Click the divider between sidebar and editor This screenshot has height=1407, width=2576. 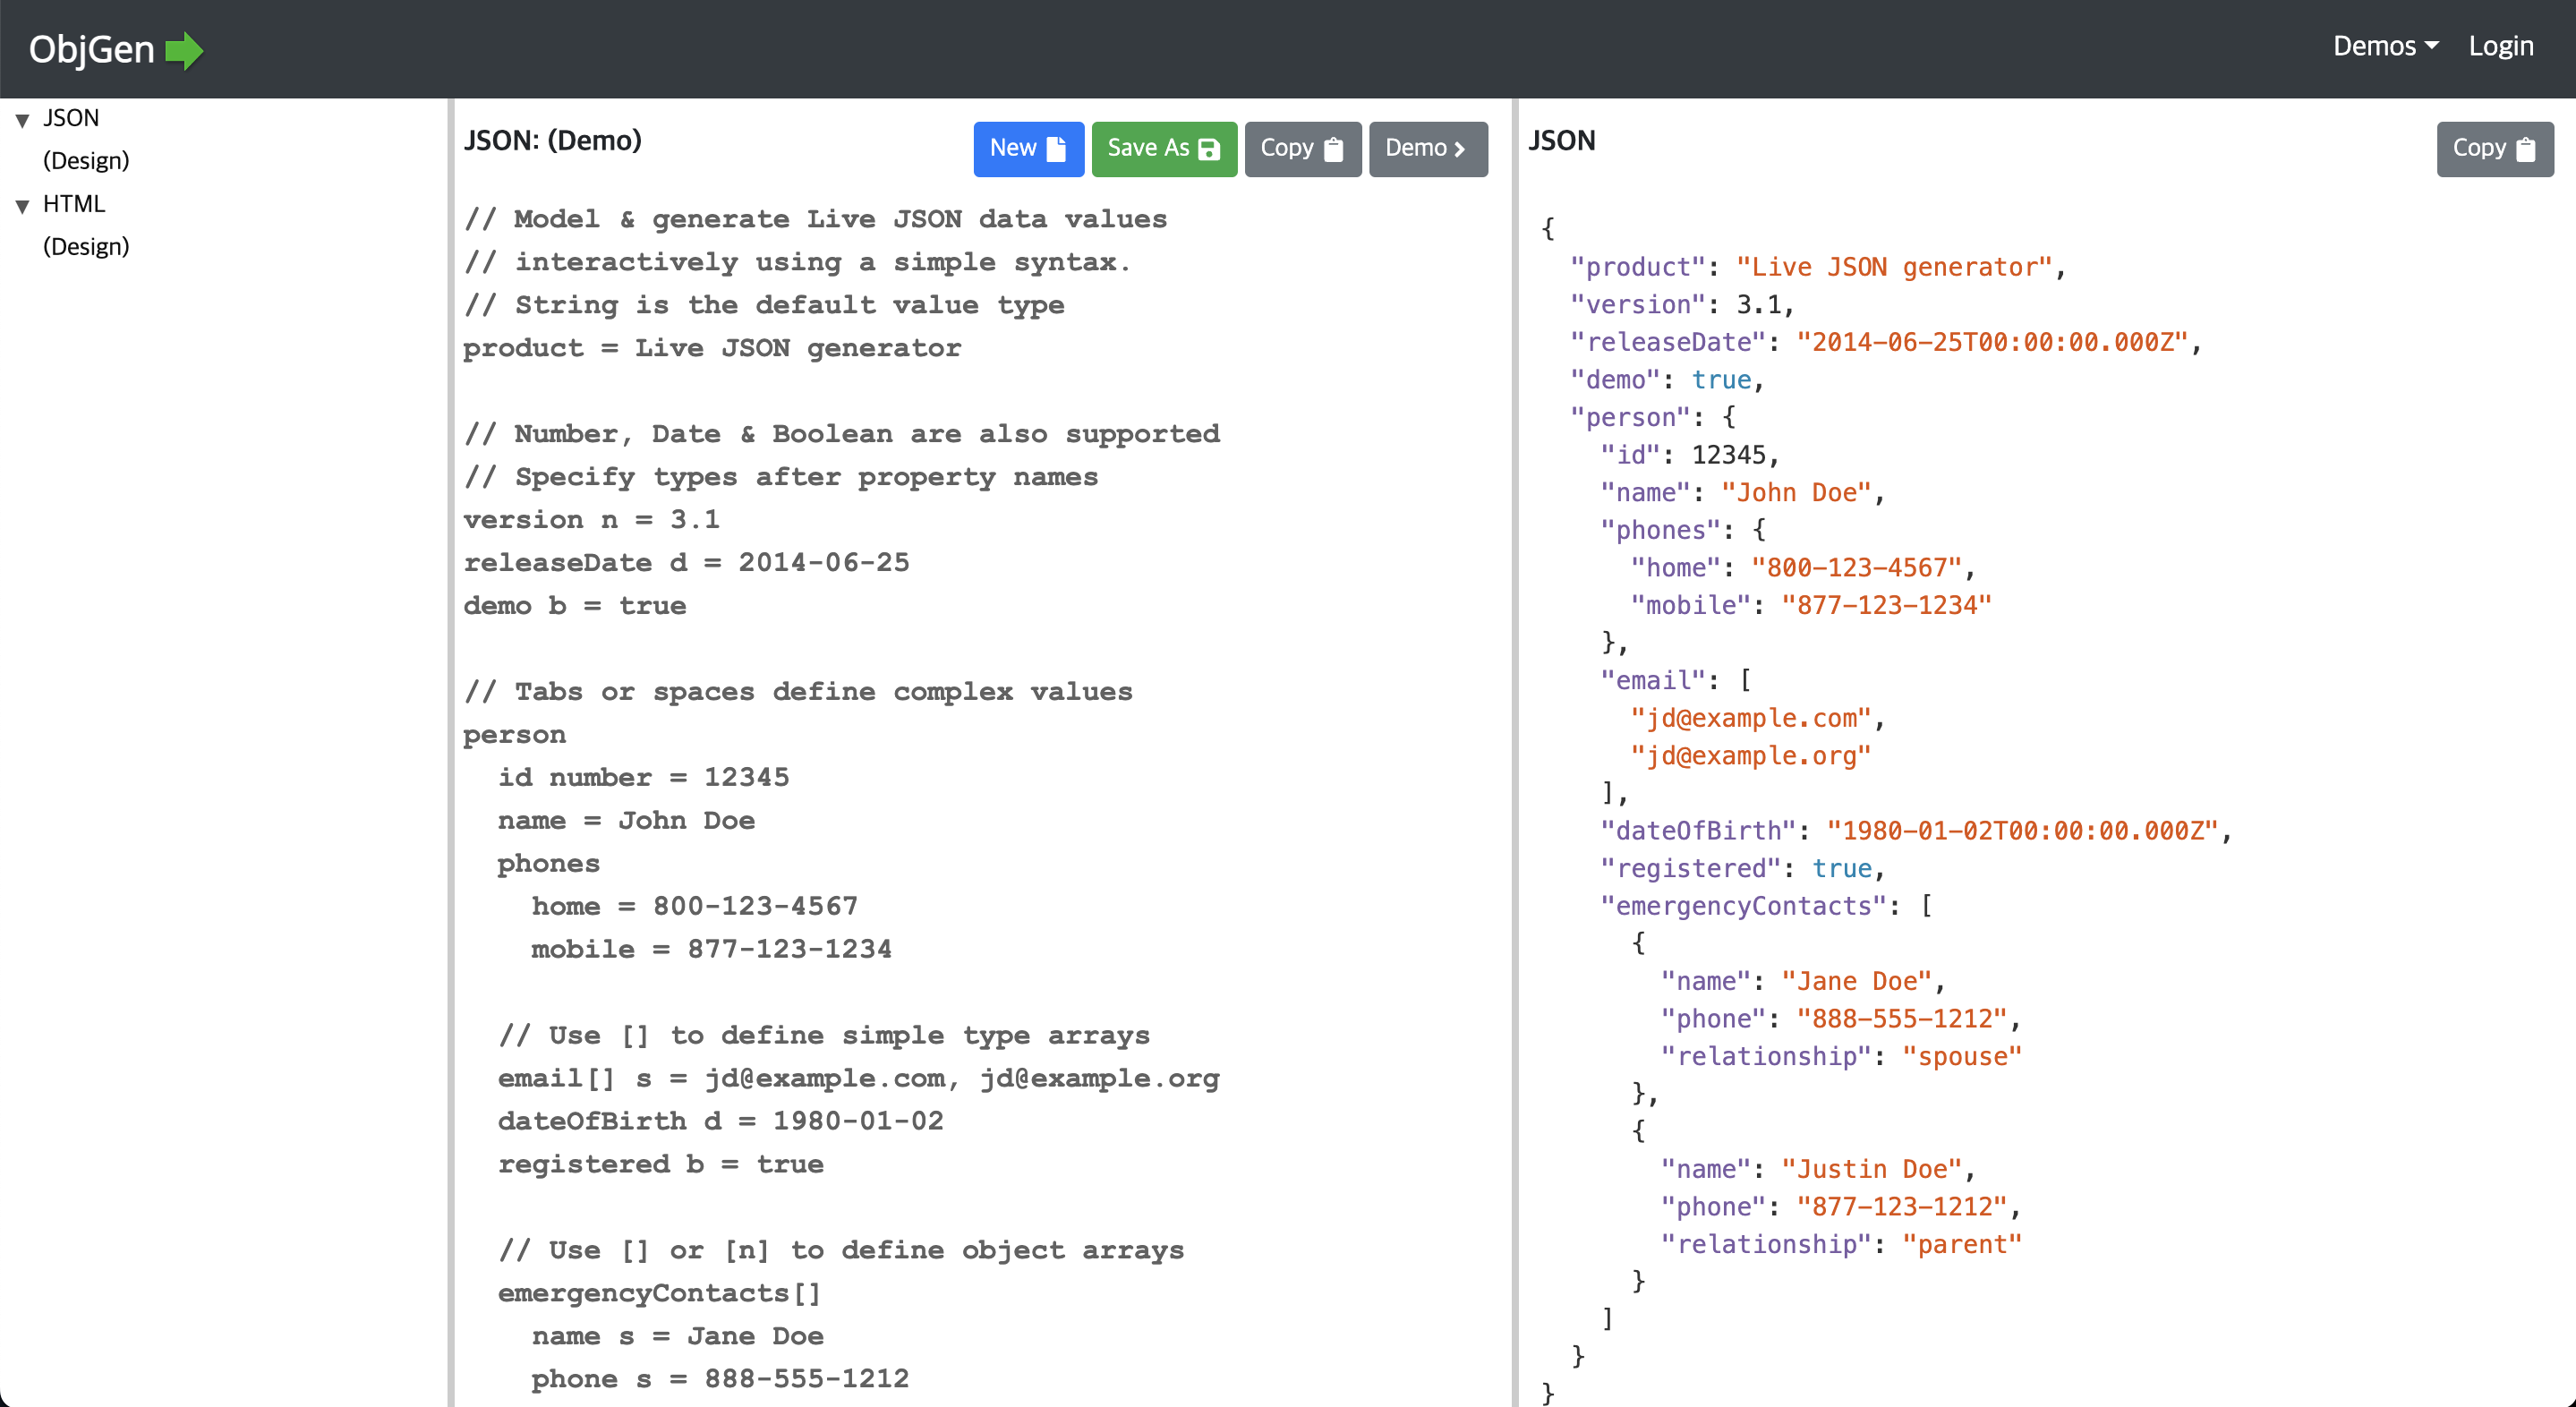point(451,750)
